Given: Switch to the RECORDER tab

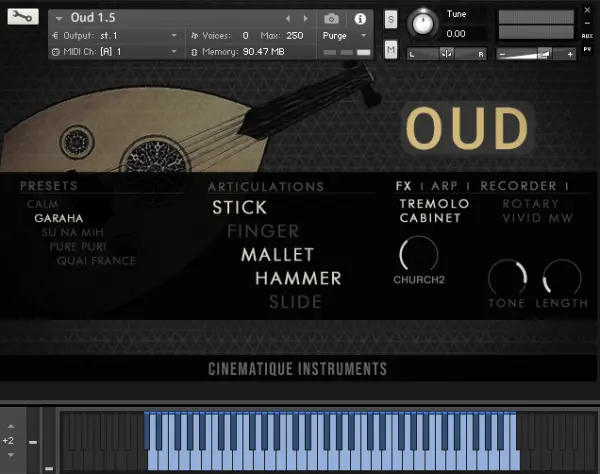Looking at the screenshot, I should 518,186.
